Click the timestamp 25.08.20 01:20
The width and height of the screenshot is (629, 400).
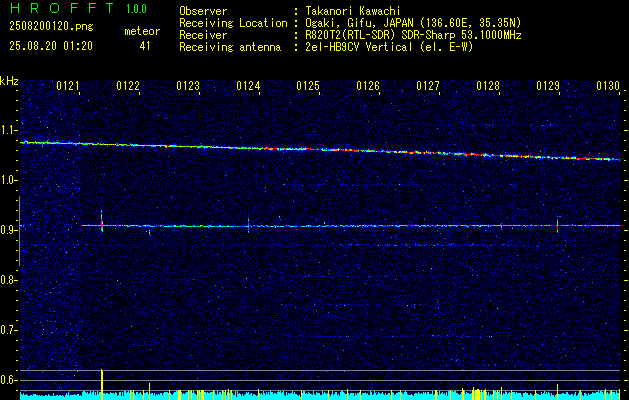(x=51, y=46)
